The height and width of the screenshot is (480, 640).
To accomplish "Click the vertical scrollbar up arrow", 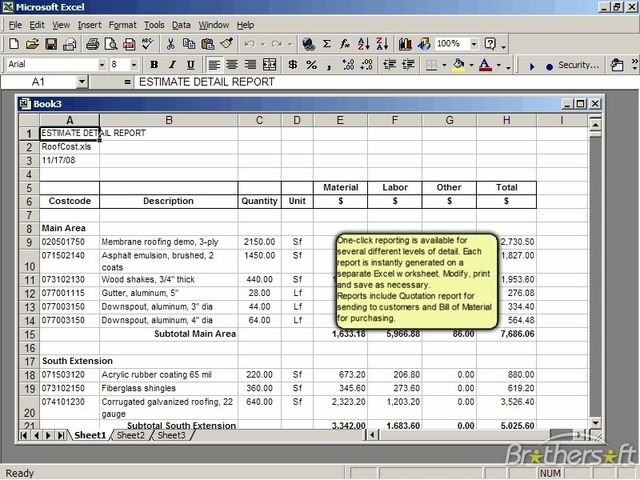I will click(x=596, y=124).
